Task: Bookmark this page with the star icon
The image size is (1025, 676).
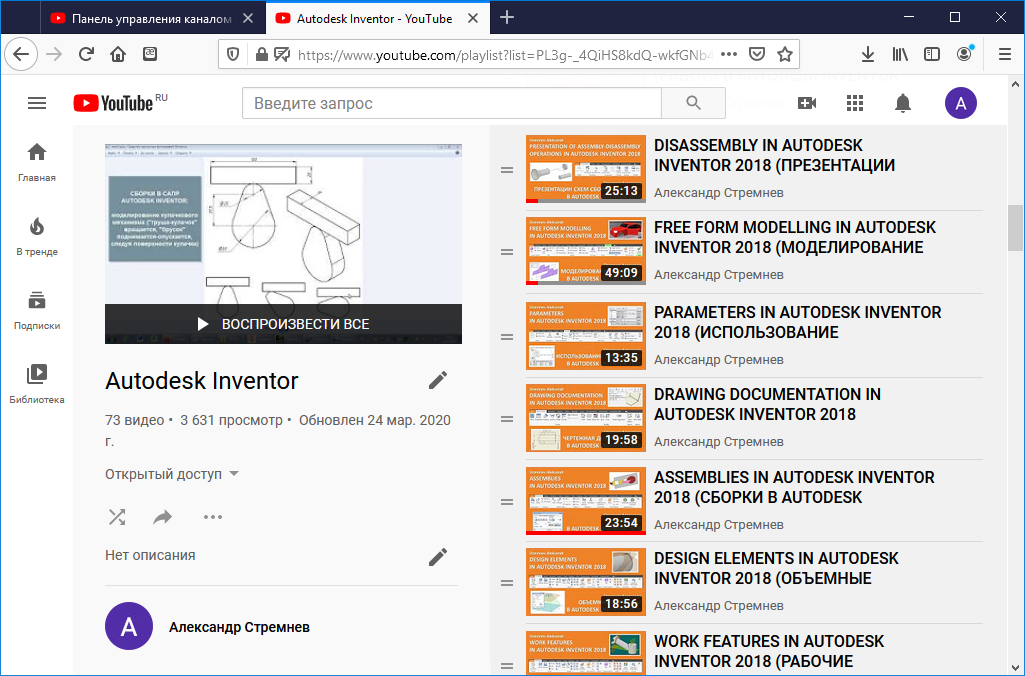Action: pyautogui.click(x=785, y=54)
